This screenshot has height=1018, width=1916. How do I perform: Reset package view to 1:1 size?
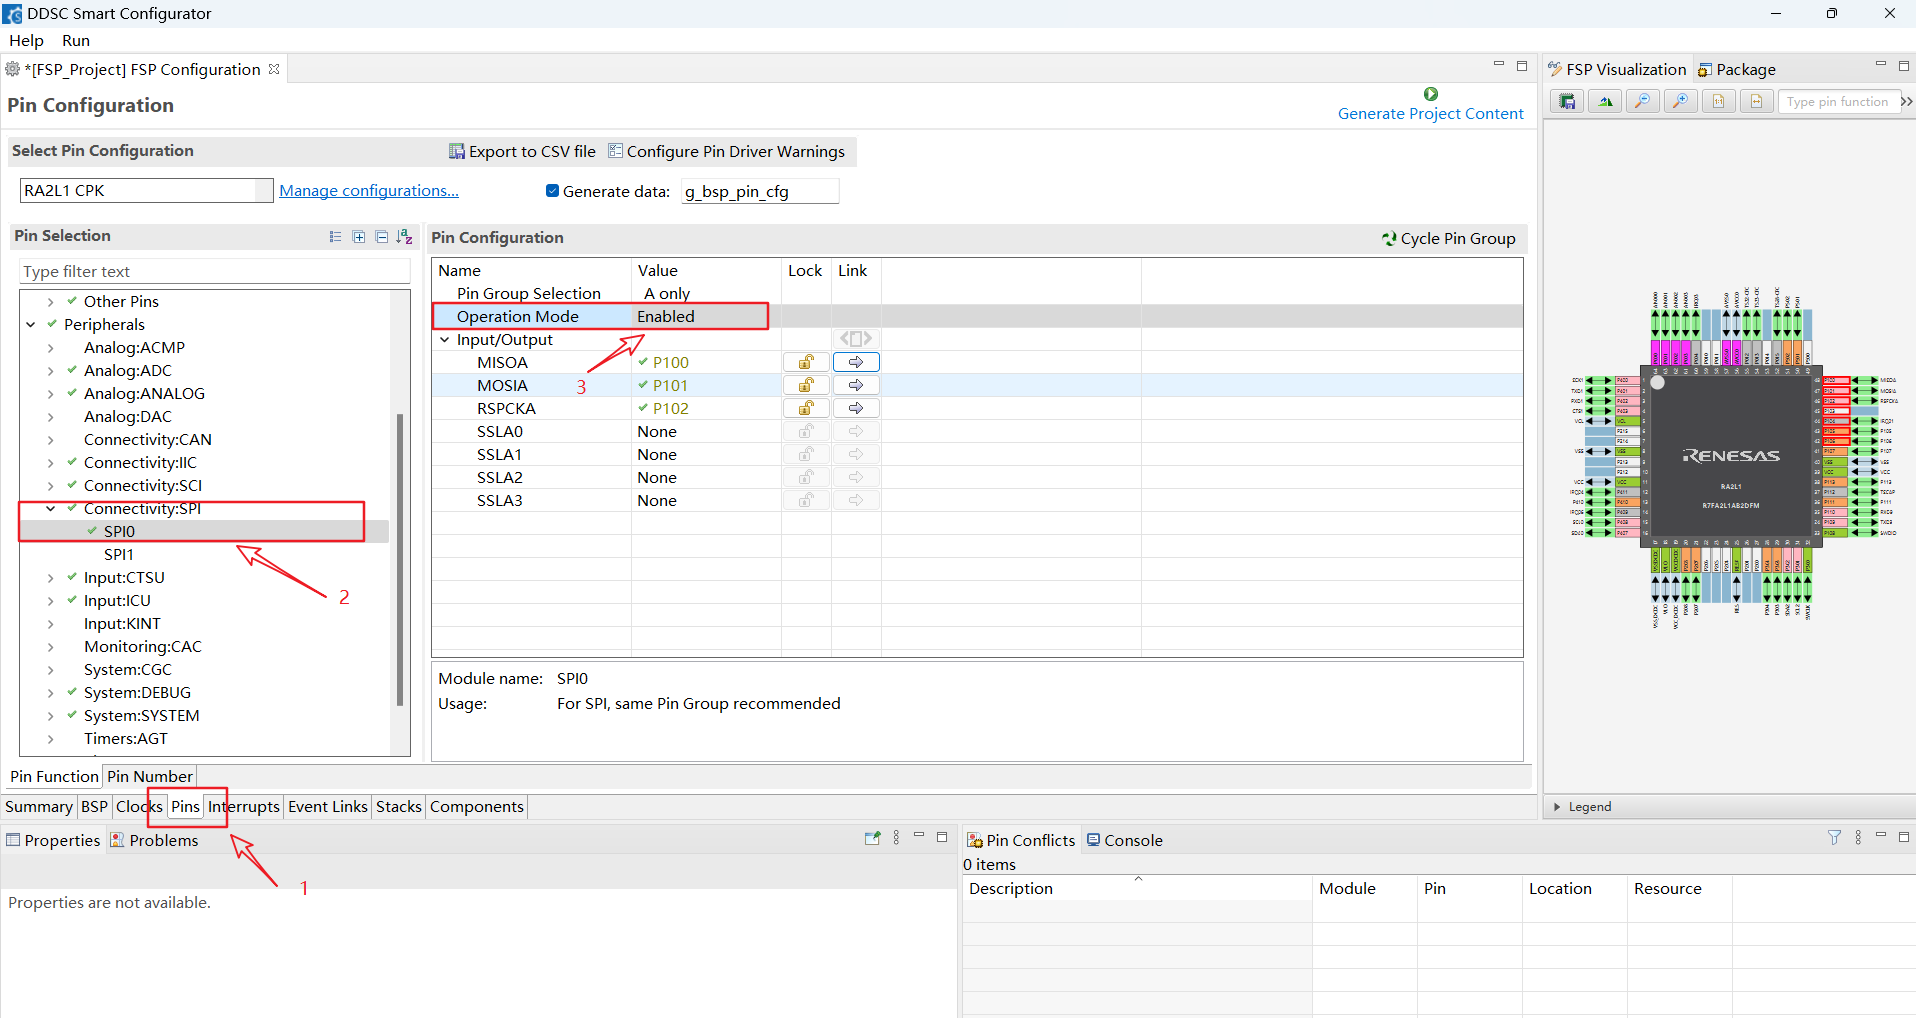click(1718, 101)
